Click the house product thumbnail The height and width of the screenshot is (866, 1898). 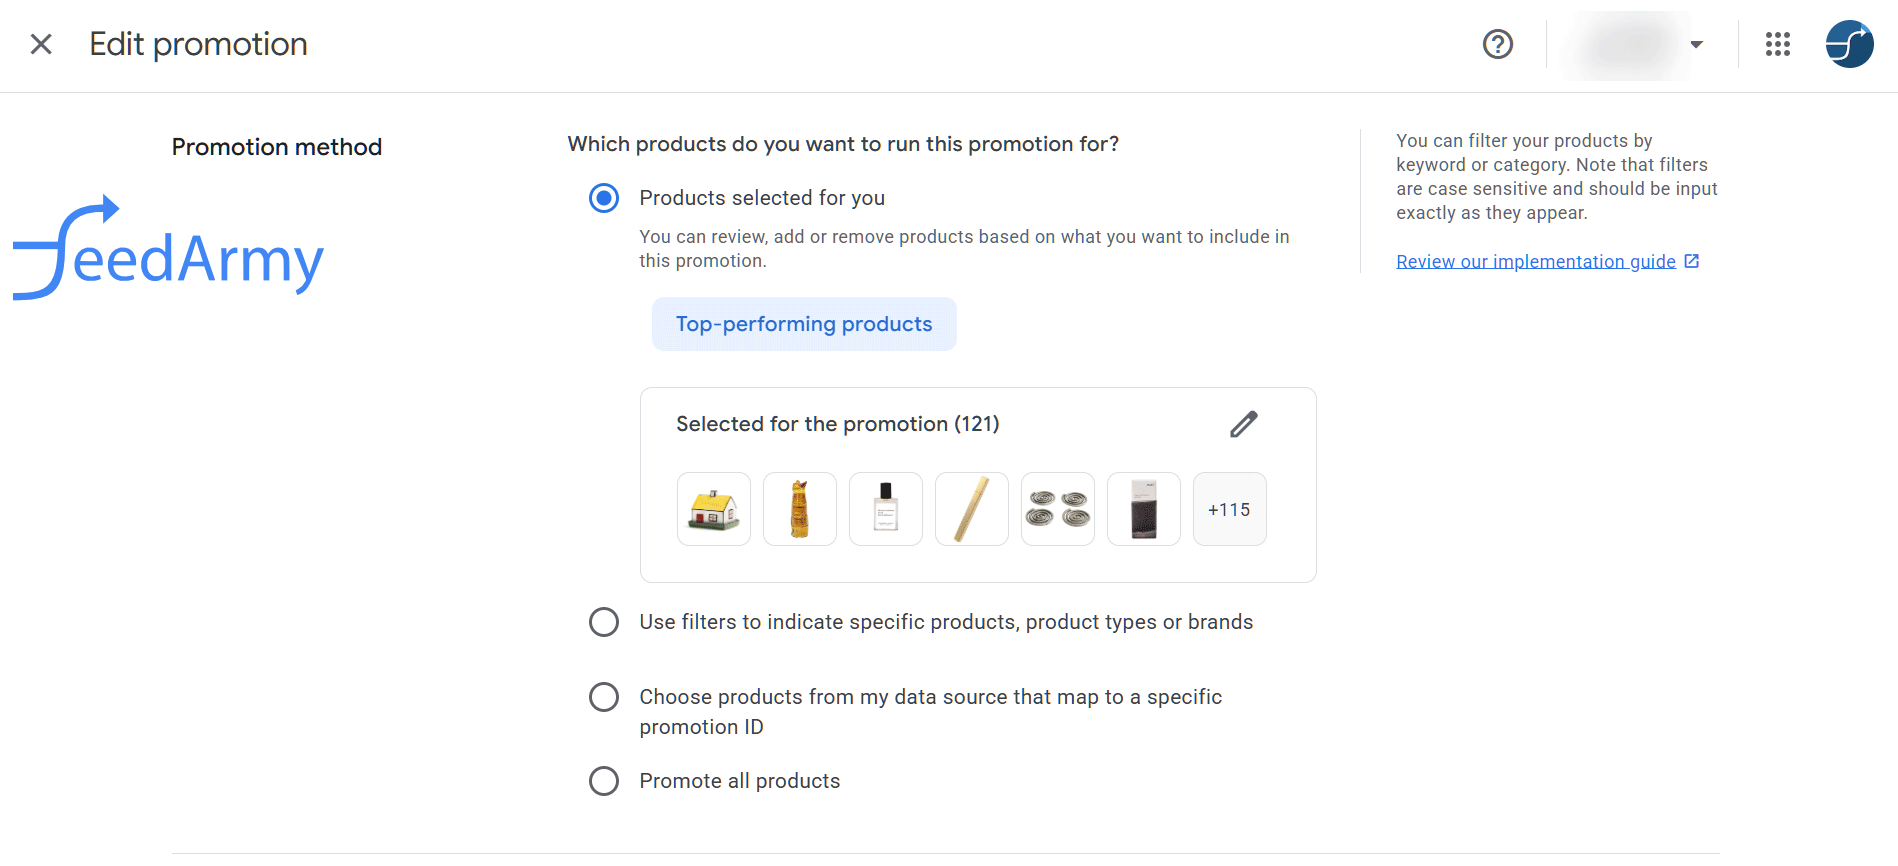click(713, 509)
